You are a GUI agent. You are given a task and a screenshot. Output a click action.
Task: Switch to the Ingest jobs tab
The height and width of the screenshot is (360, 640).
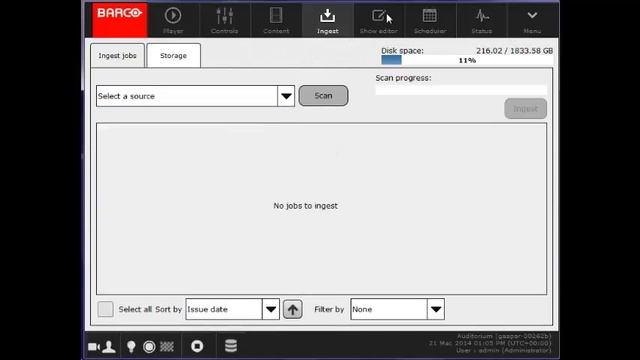(x=118, y=56)
